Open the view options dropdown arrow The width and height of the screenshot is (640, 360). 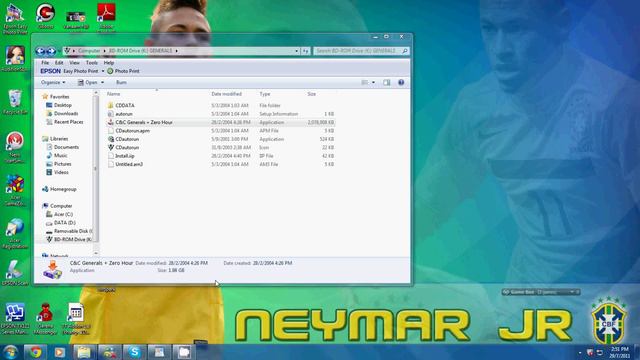(373, 82)
